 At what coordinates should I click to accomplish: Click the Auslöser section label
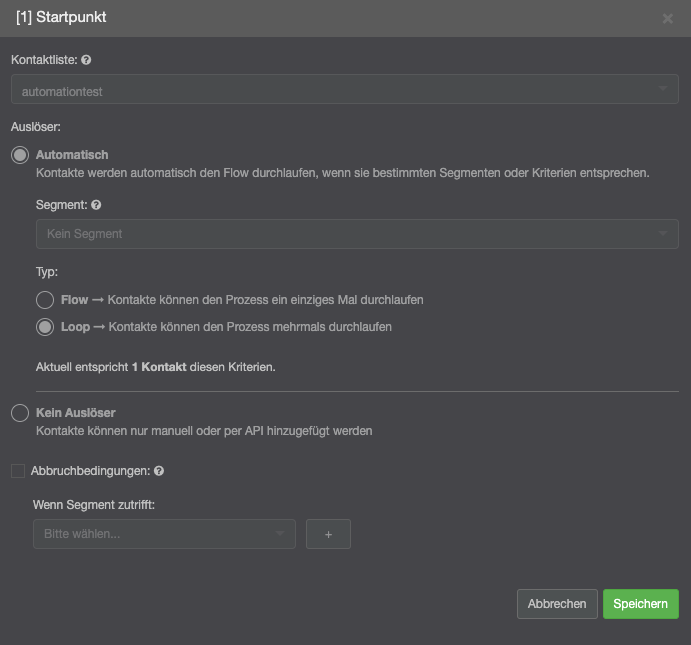pos(36,127)
